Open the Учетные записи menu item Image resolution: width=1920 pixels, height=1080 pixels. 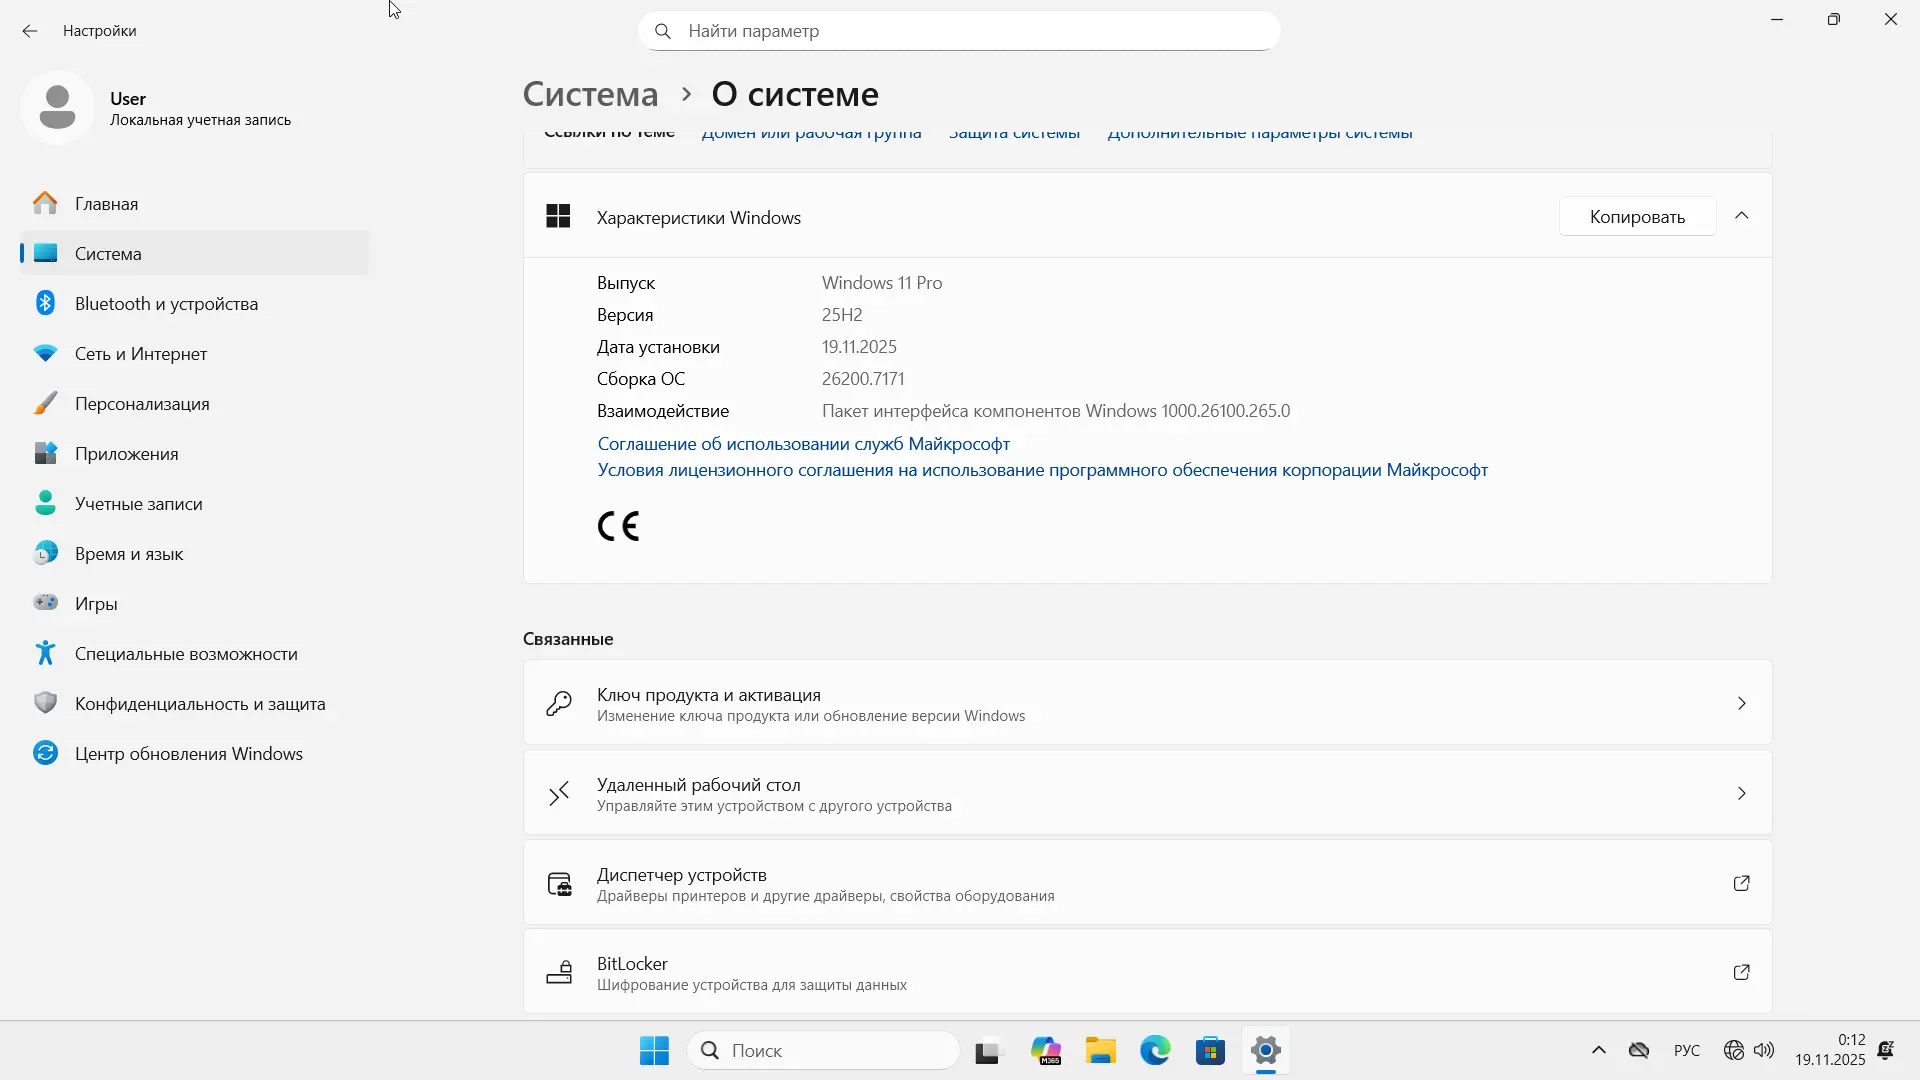(x=138, y=503)
